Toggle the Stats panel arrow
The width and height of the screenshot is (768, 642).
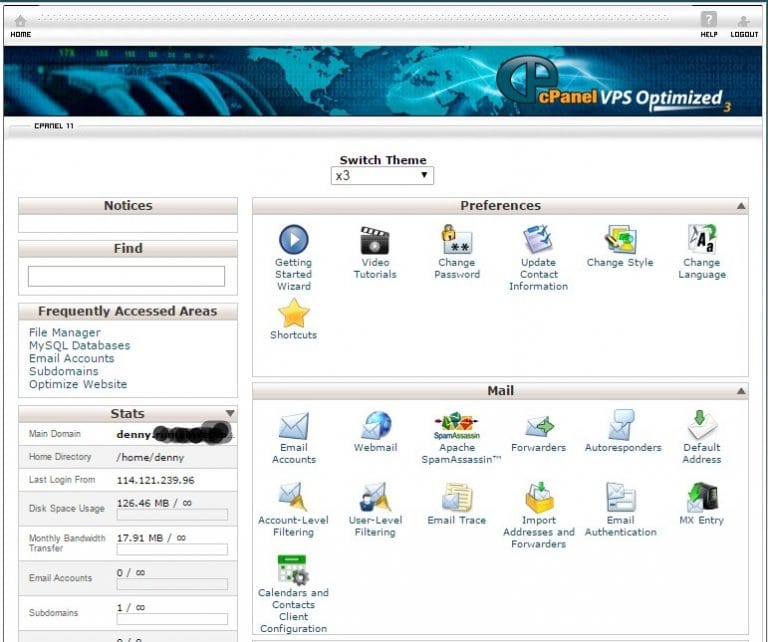[x=230, y=413]
